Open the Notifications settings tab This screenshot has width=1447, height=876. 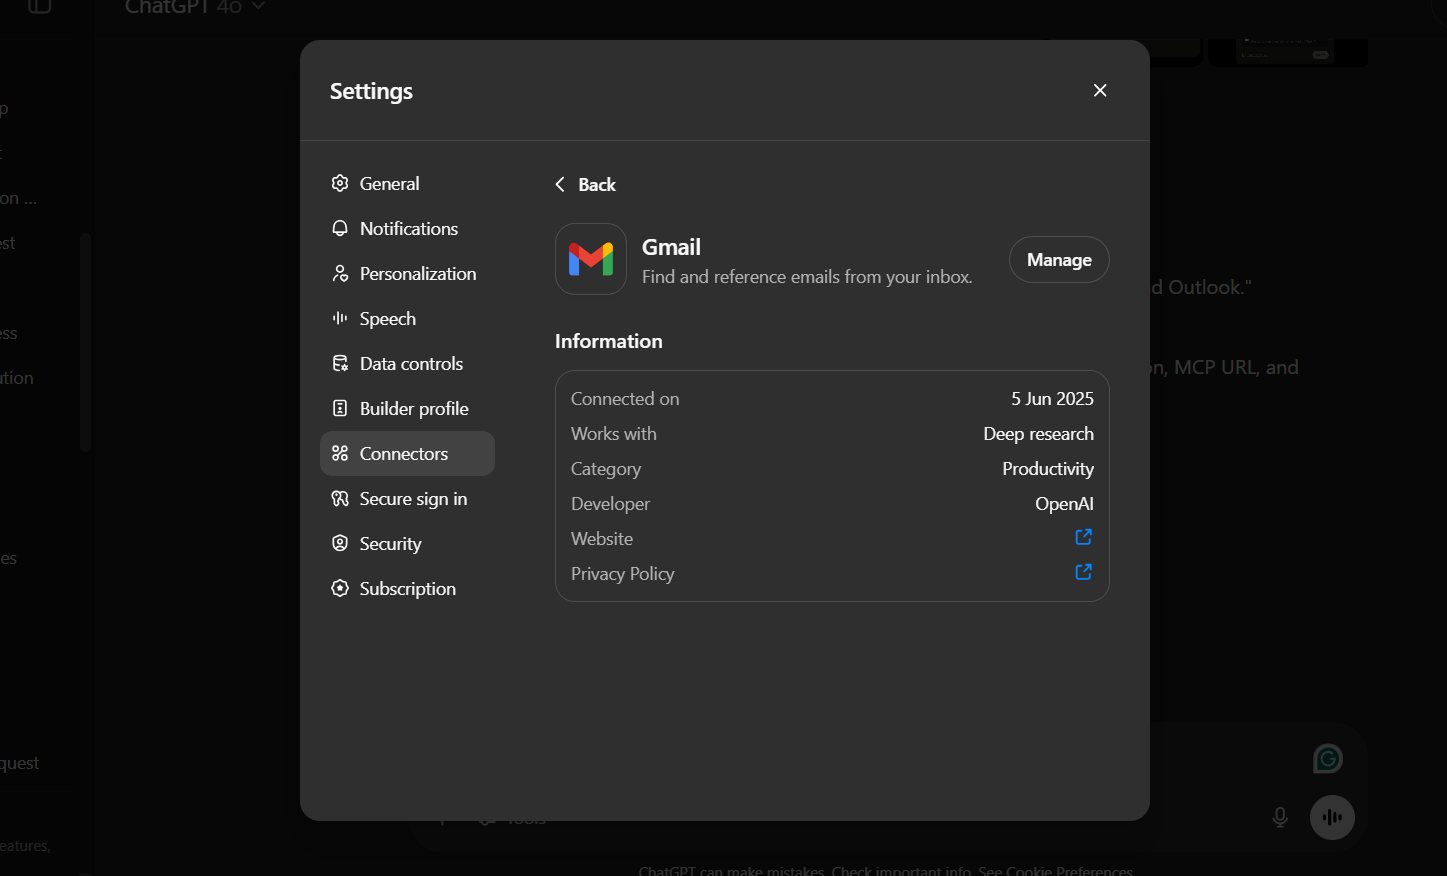pos(407,229)
